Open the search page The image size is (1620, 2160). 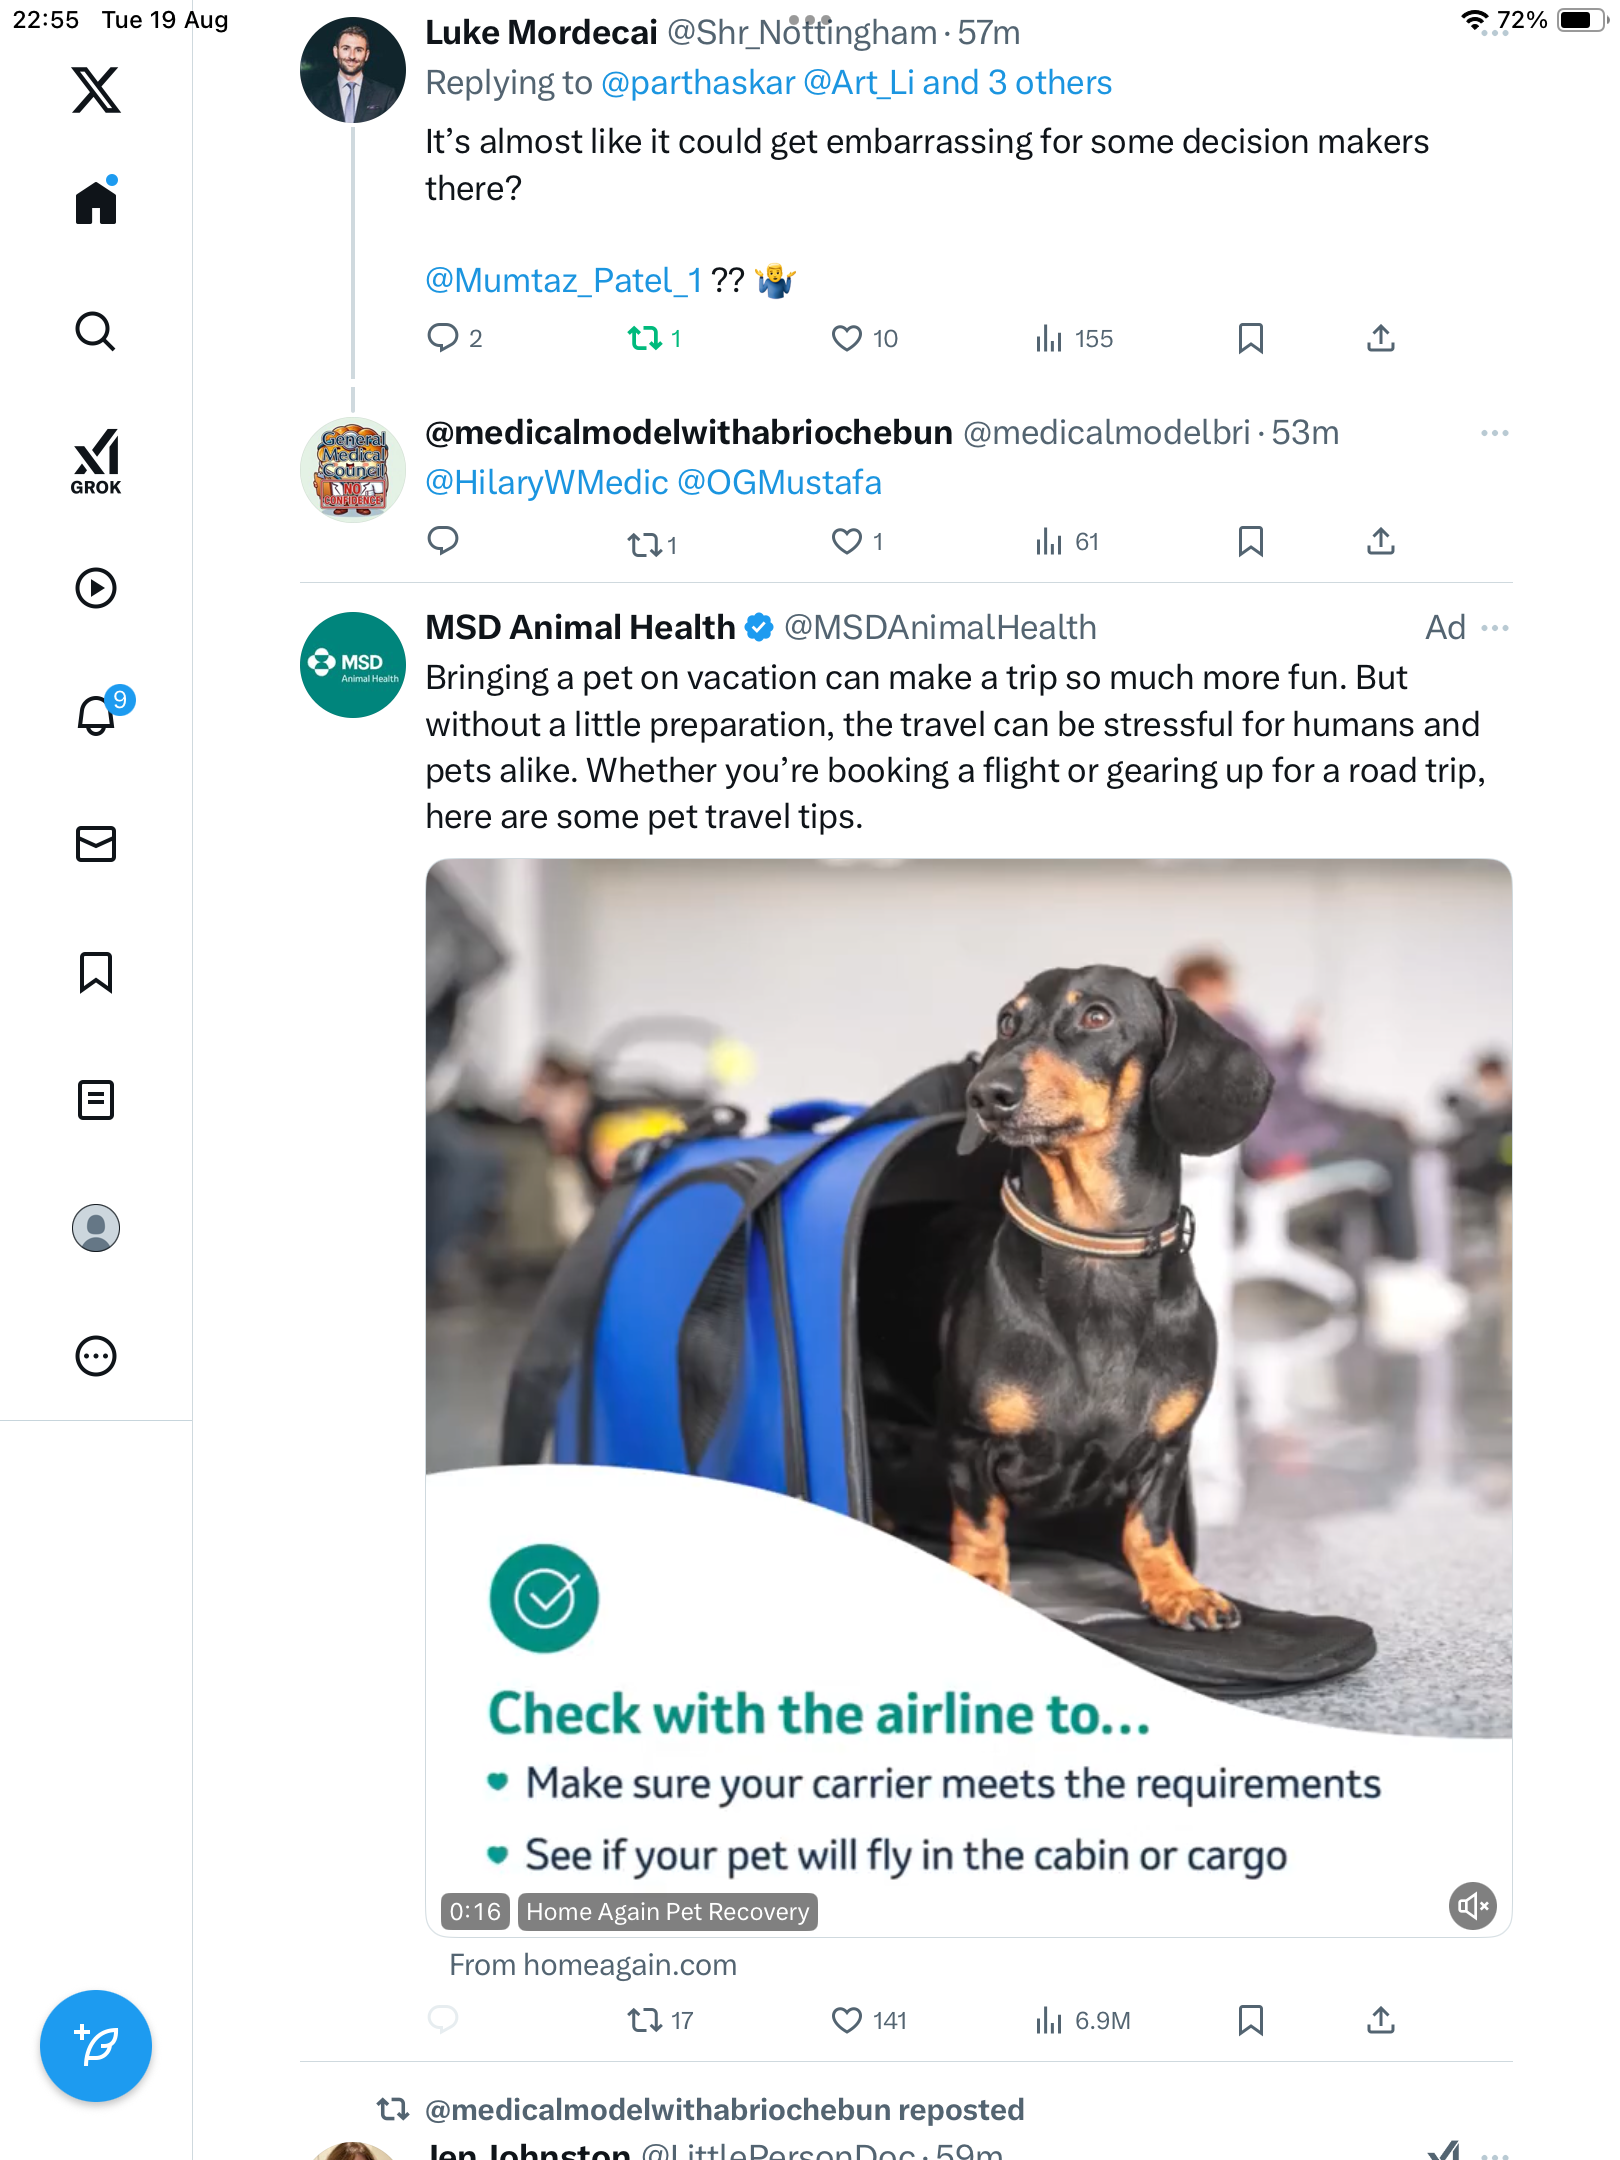96,332
